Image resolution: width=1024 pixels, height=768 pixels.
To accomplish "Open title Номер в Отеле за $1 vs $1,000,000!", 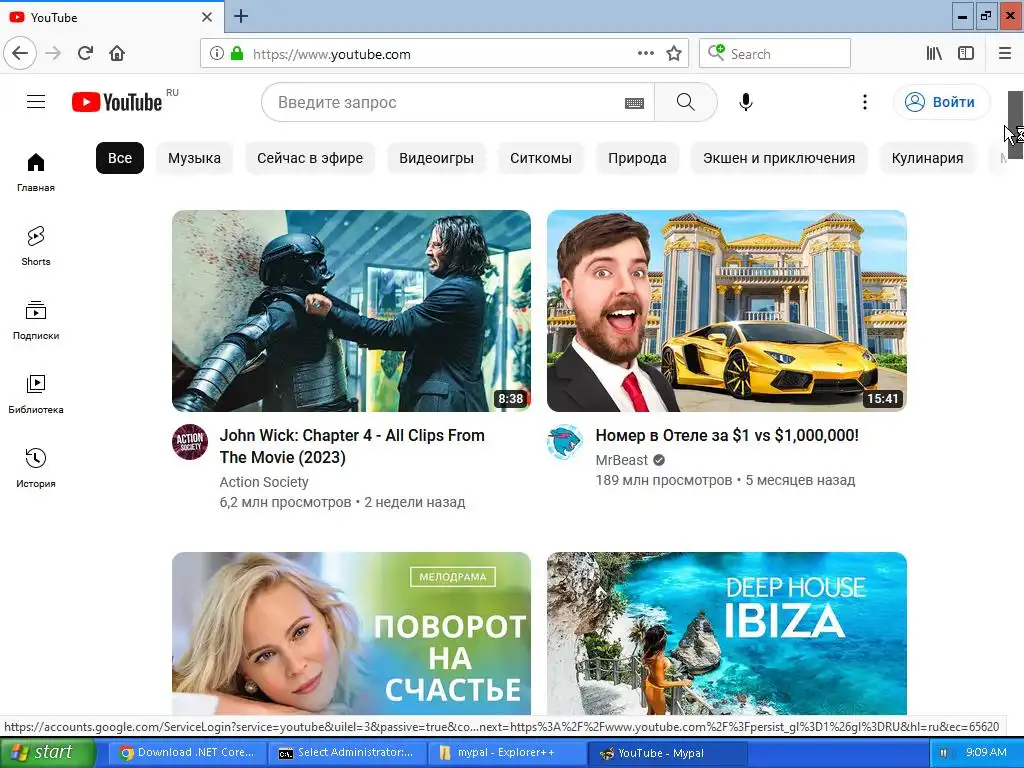I will (727, 436).
